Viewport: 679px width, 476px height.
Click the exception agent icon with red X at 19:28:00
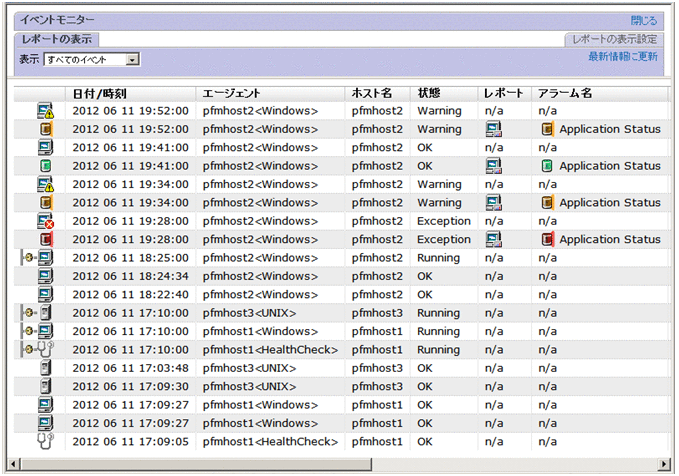45,221
